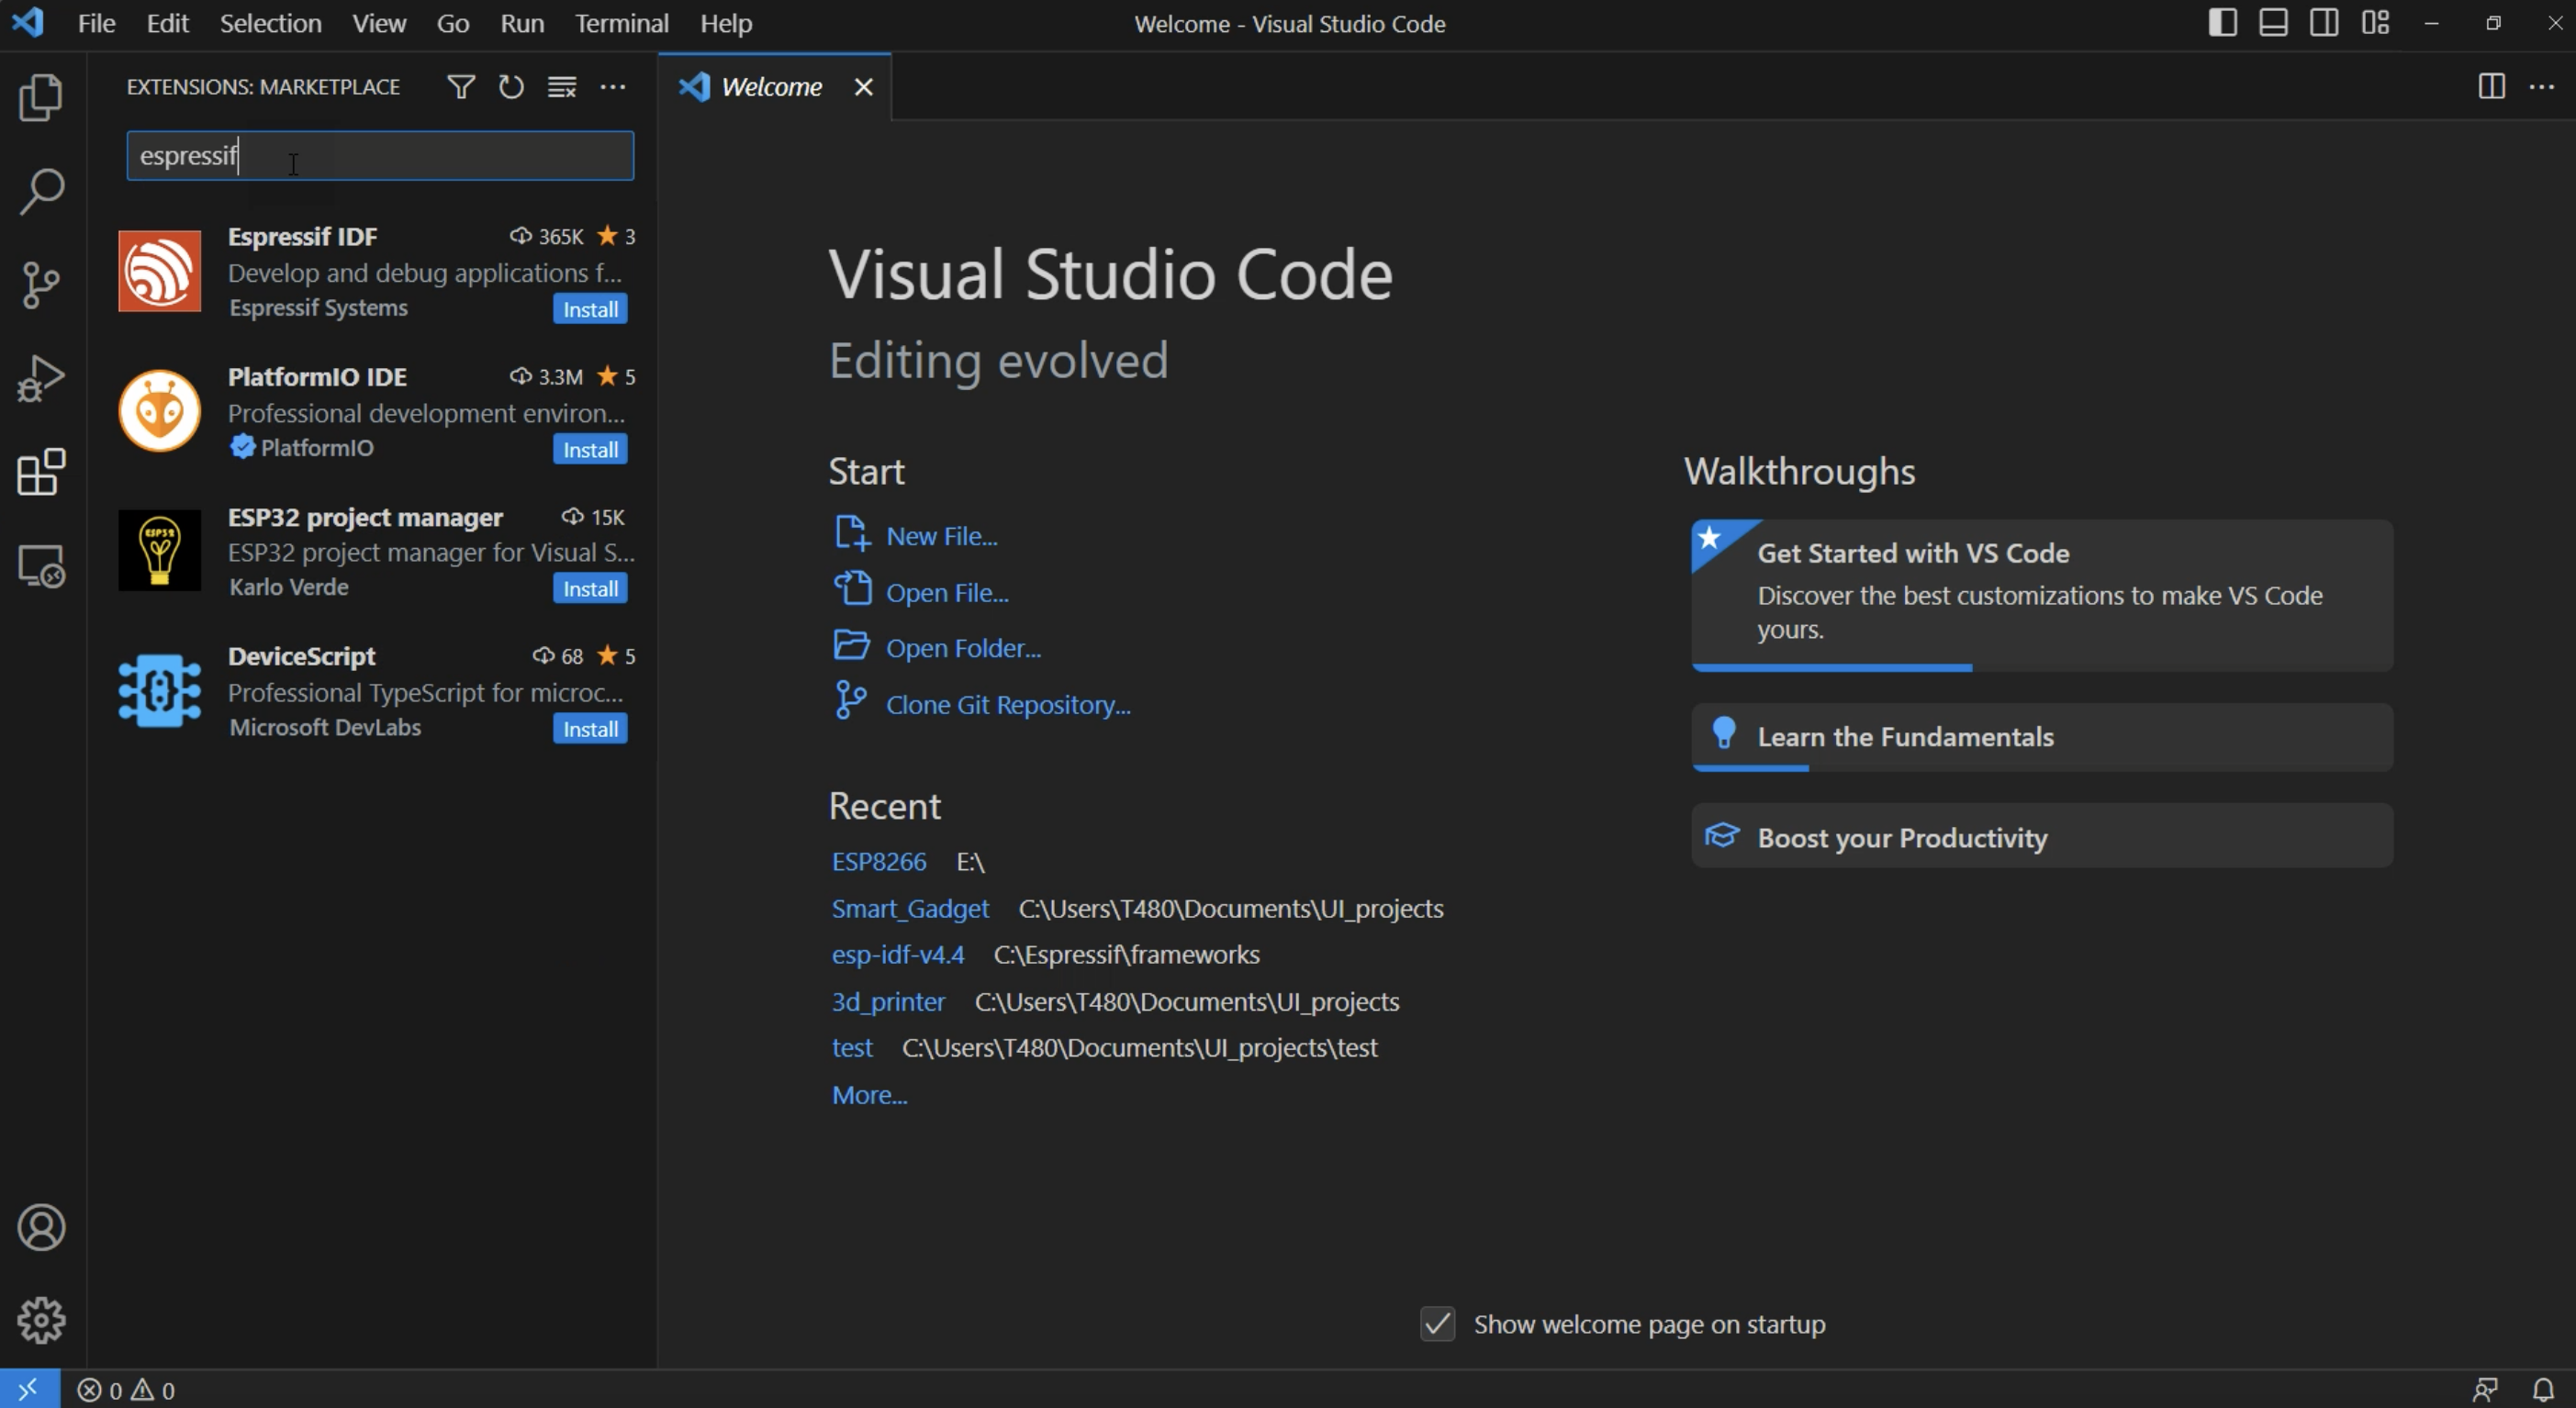Install the Espressif IDF extension
Image resolution: width=2576 pixels, height=1408 pixels.
(589, 307)
